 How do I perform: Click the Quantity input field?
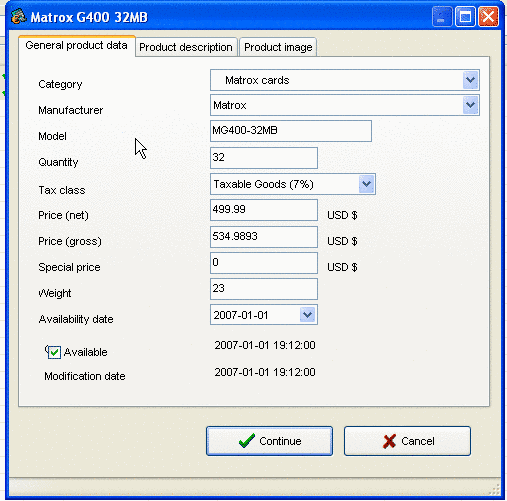[x=264, y=158]
